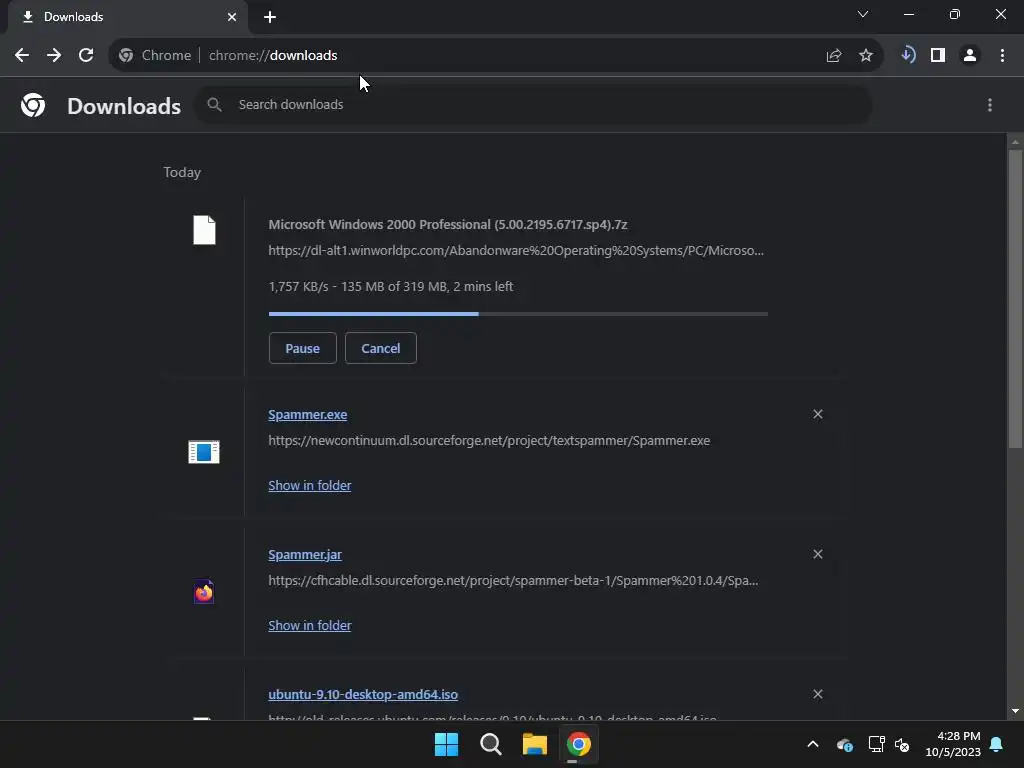The width and height of the screenshot is (1024, 768).
Task: Click the Windows 2000 Professional file name
Action: click(x=448, y=225)
